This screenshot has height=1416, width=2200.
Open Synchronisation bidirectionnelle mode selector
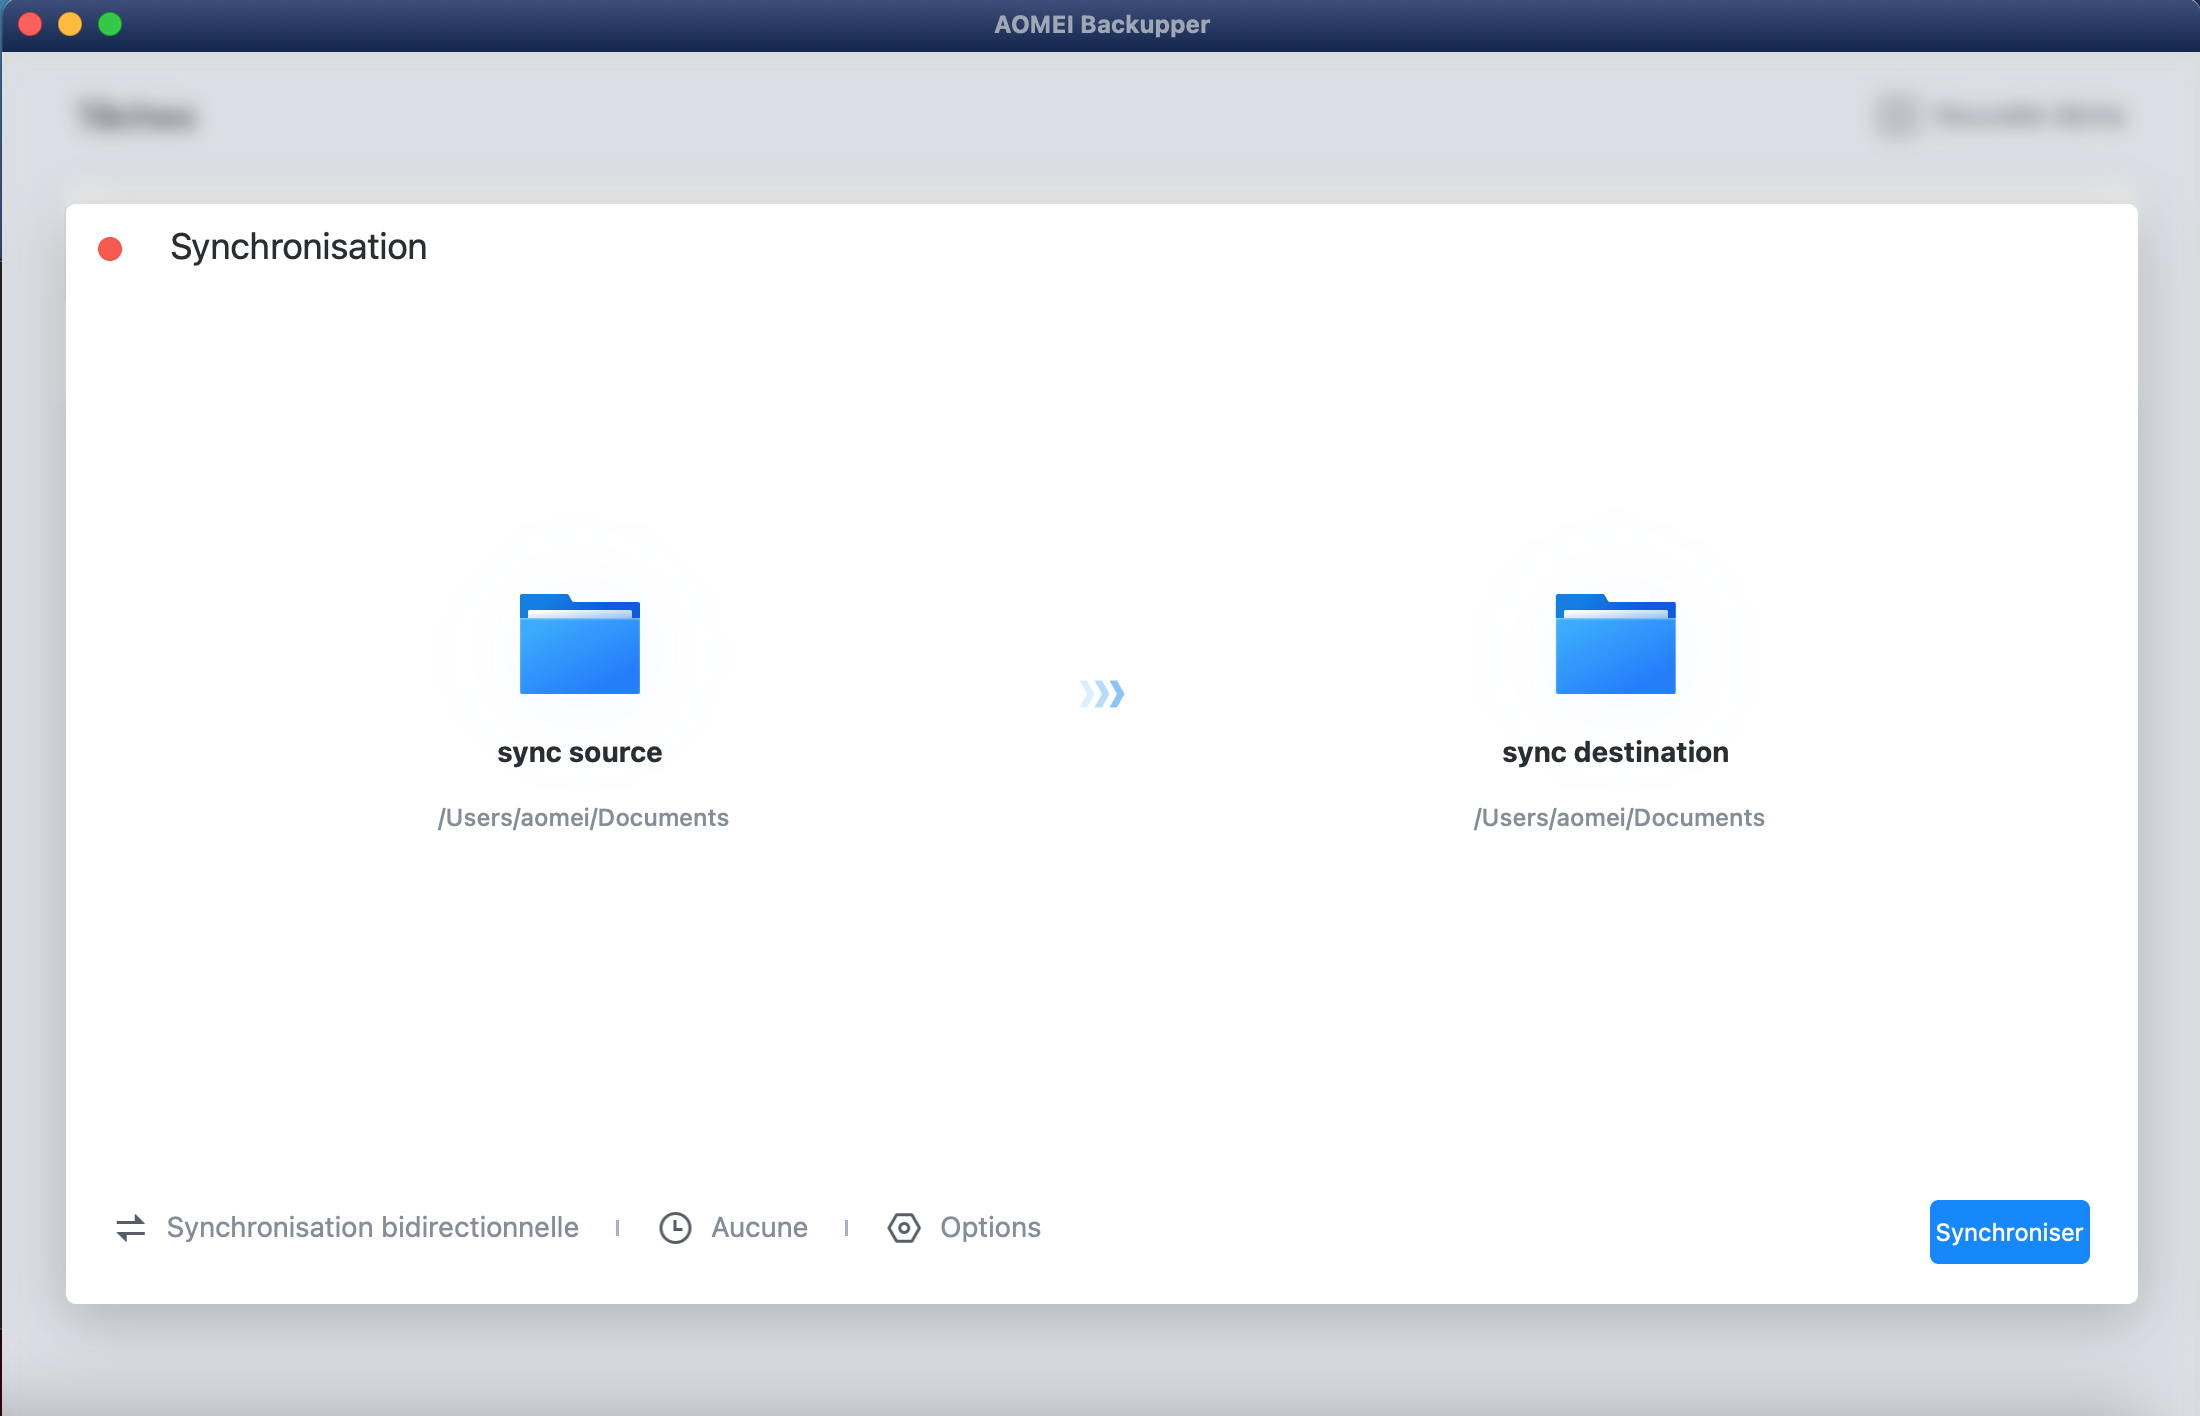tap(372, 1227)
